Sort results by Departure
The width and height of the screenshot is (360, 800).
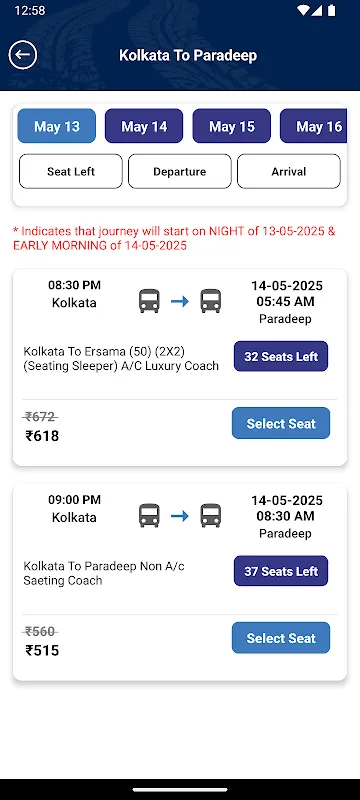click(x=179, y=171)
